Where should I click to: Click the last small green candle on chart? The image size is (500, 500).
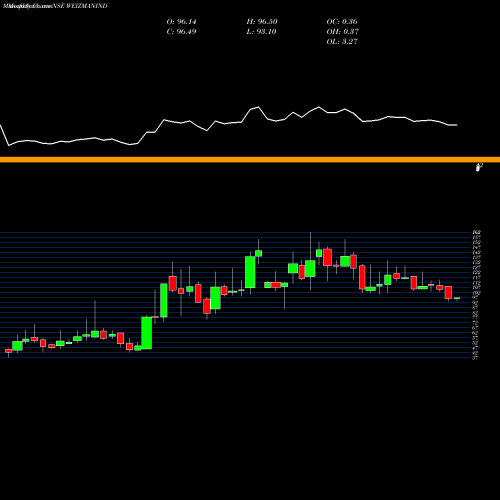pos(457,298)
